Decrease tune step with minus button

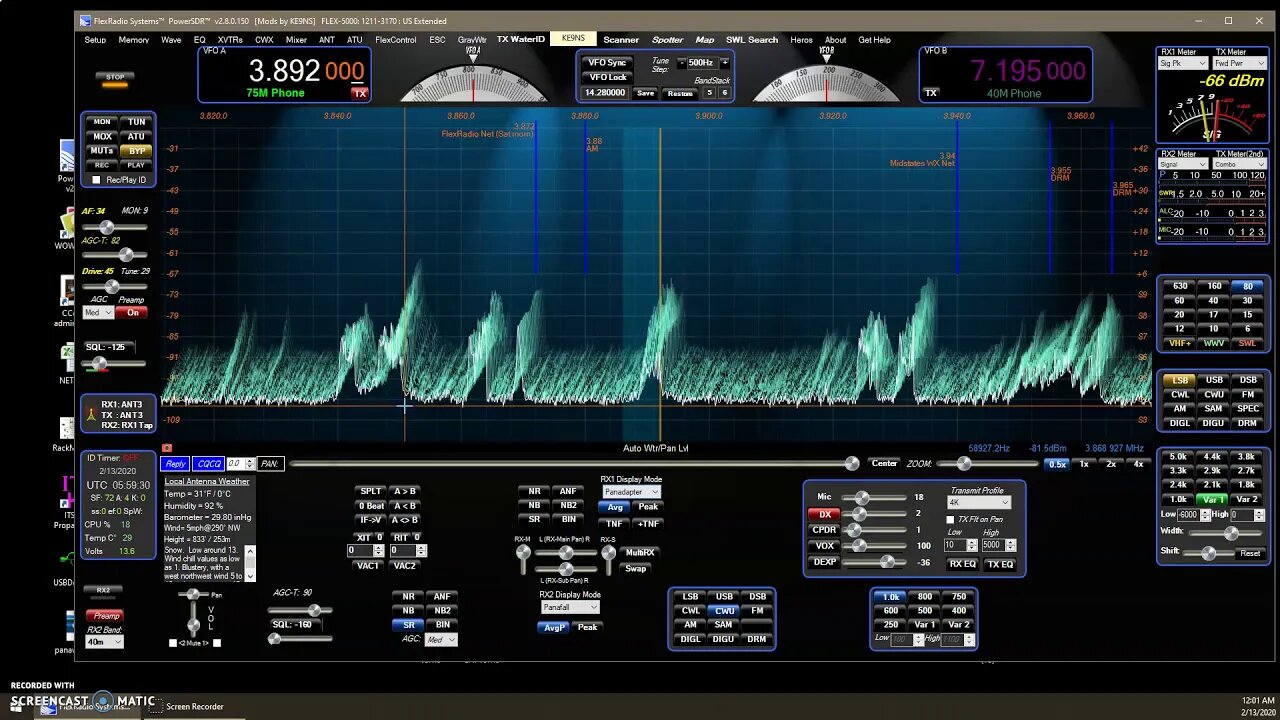click(681, 63)
